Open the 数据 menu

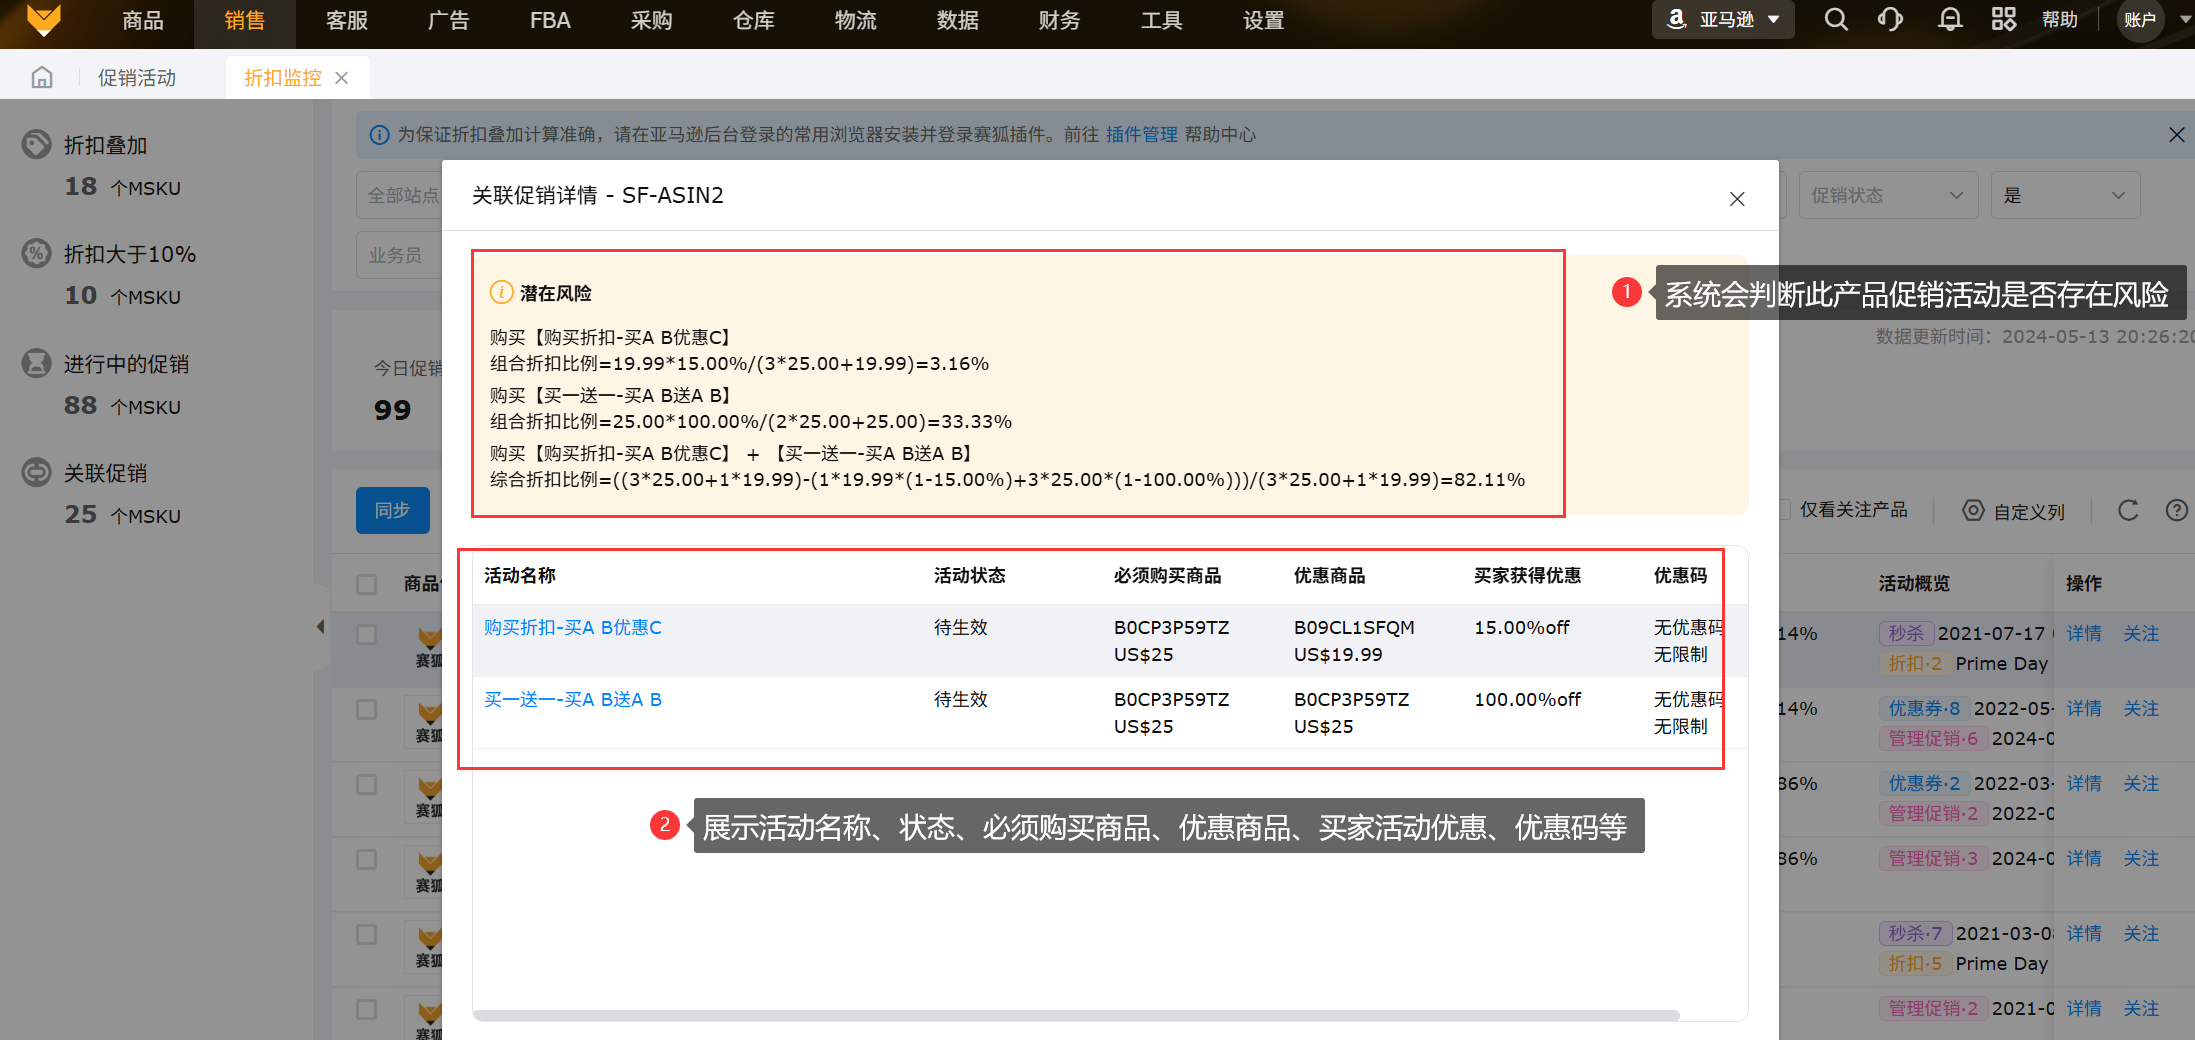958,20
